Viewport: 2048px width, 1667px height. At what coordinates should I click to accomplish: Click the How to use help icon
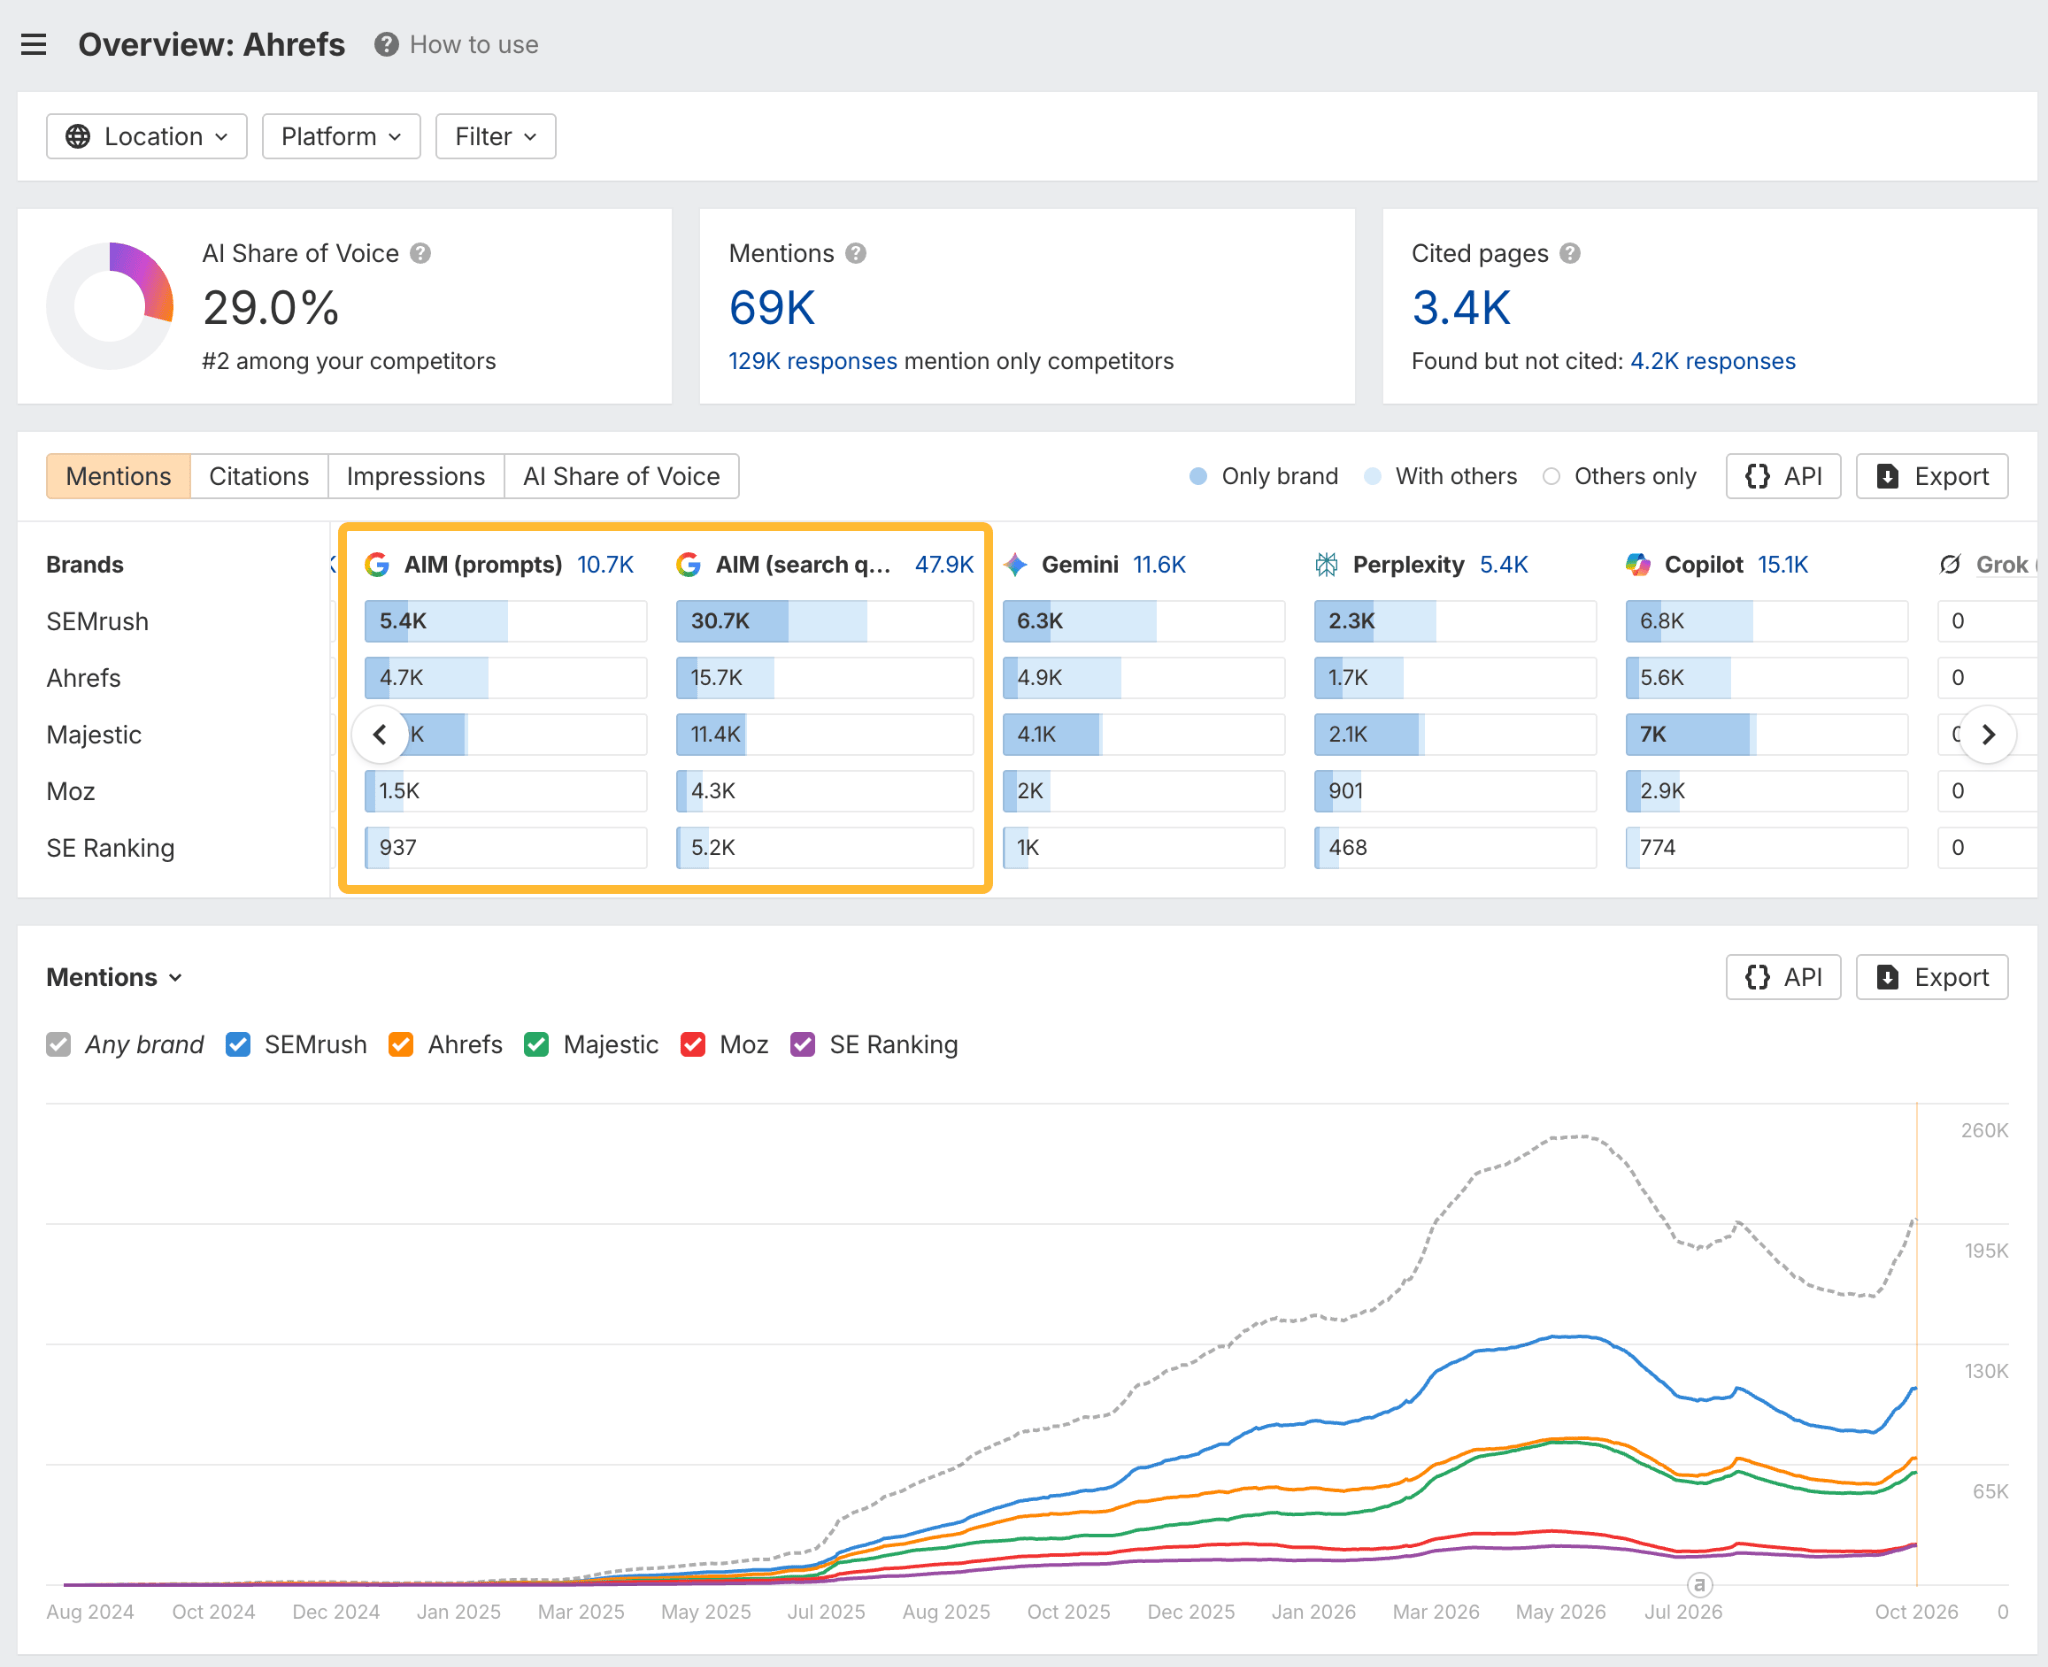[x=387, y=45]
